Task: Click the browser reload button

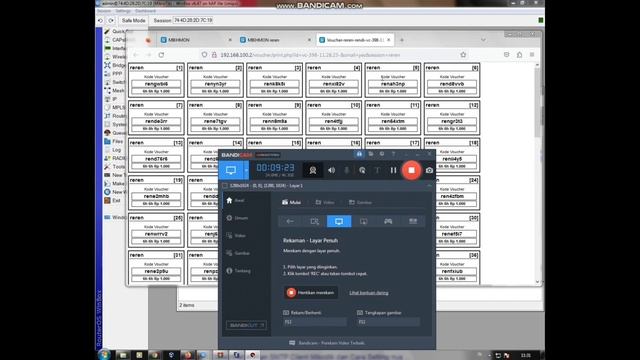Action: coord(161,55)
